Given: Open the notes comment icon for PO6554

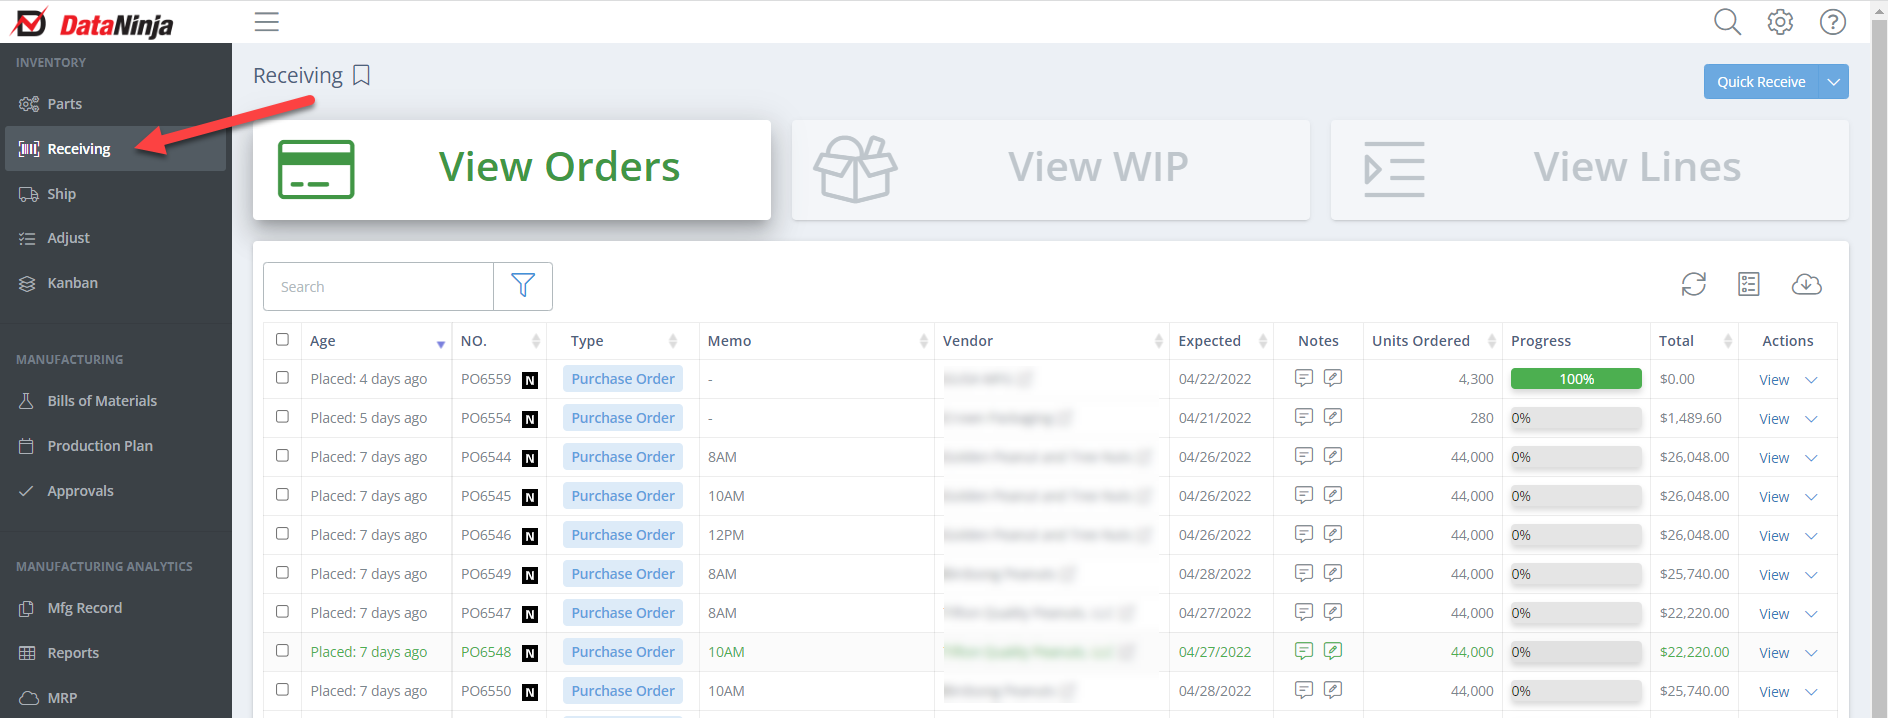Looking at the screenshot, I should (x=1304, y=417).
